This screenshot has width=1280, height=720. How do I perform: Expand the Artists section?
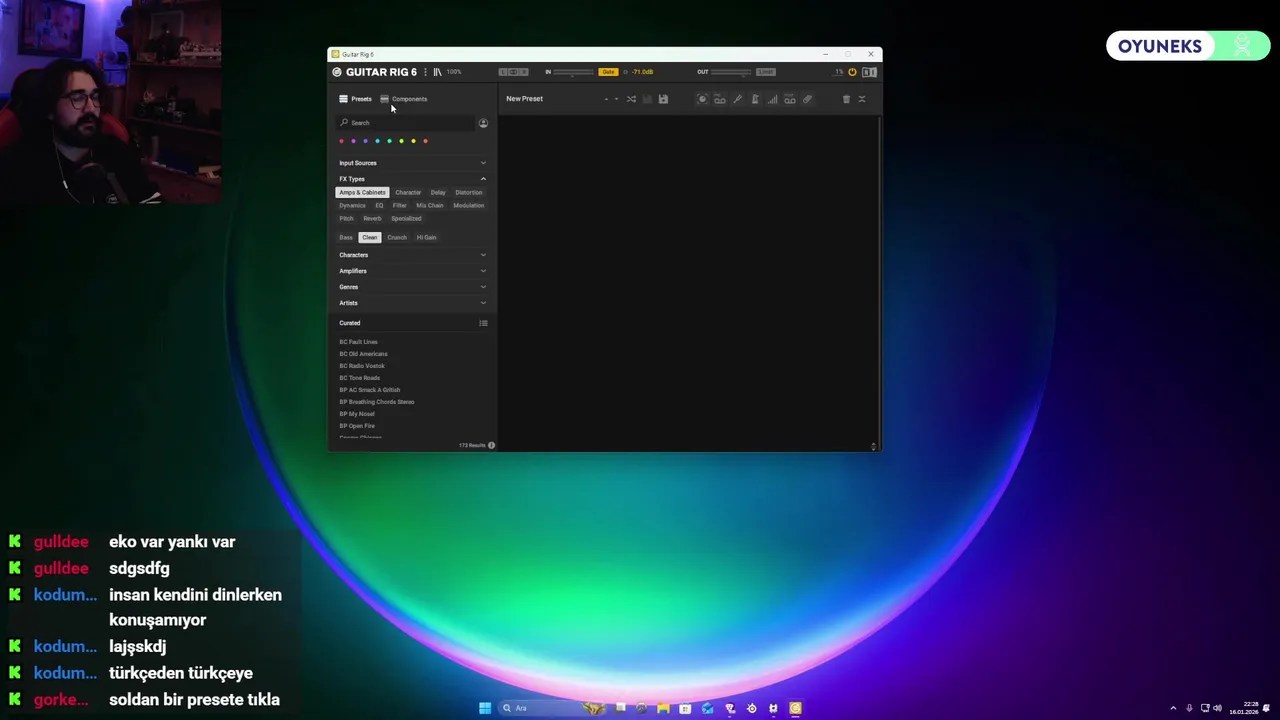pos(412,303)
